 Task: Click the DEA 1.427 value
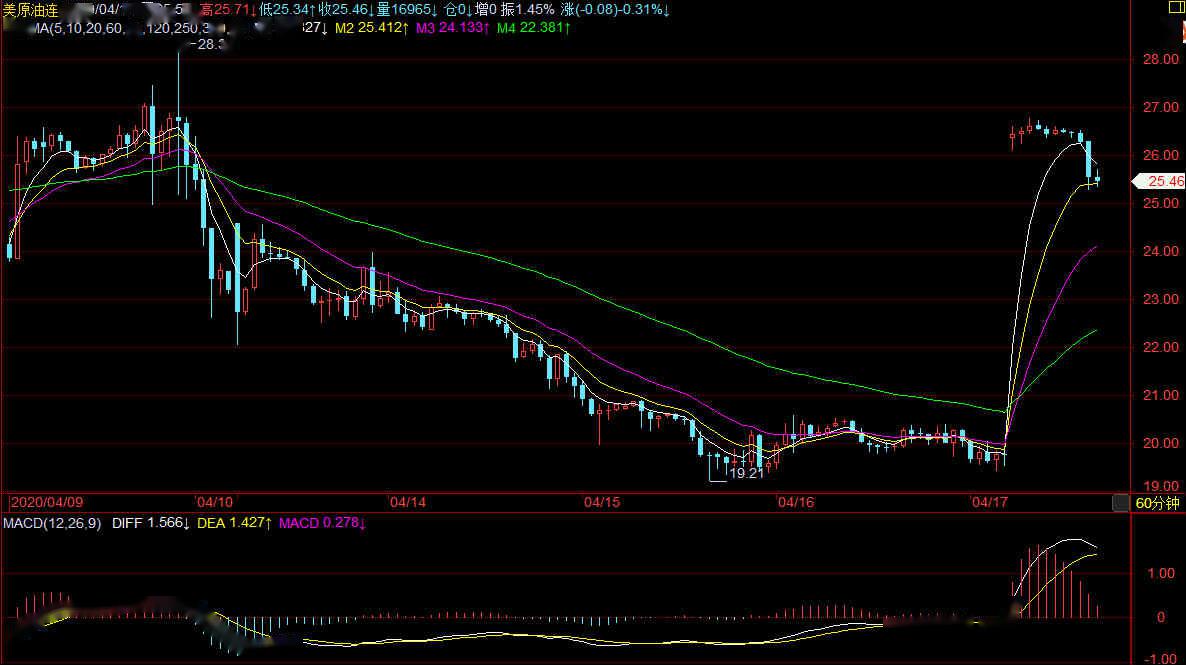pyautogui.click(x=234, y=523)
